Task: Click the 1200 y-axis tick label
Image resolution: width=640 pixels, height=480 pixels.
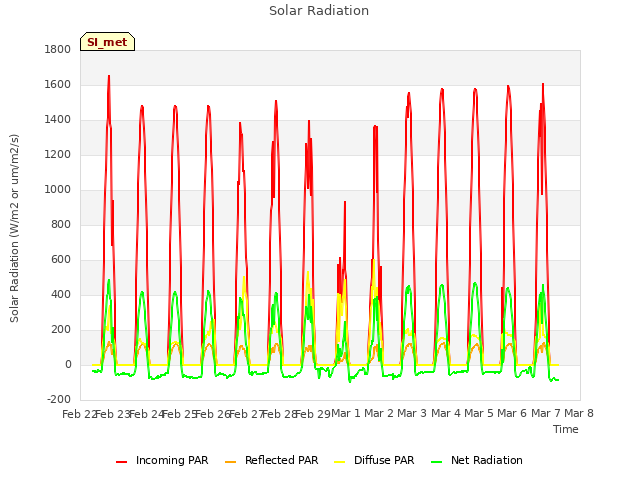Action: pos(58,155)
